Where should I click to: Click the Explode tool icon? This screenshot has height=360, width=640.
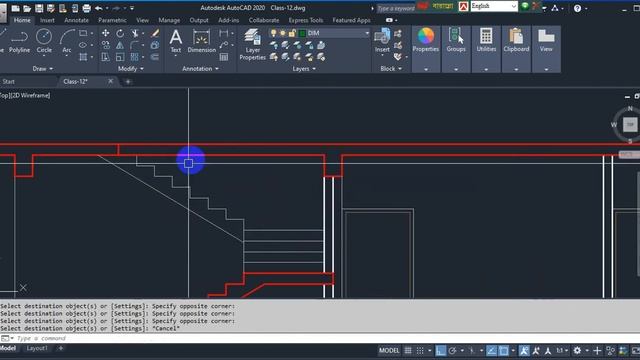(x=155, y=45)
